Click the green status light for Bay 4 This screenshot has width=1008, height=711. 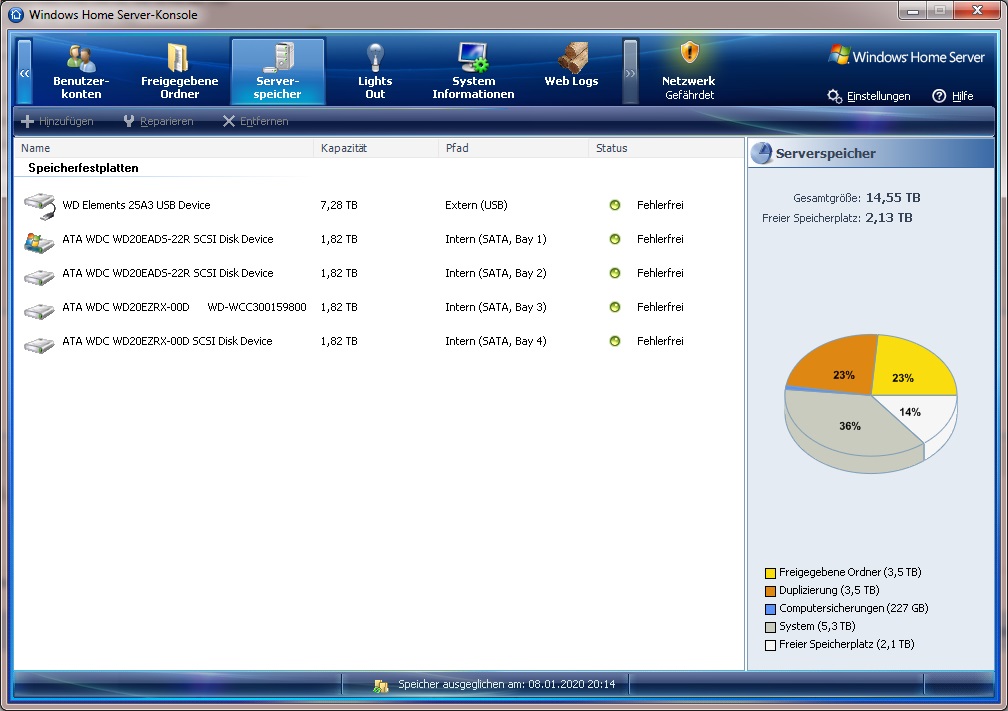(x=615, y=341)
